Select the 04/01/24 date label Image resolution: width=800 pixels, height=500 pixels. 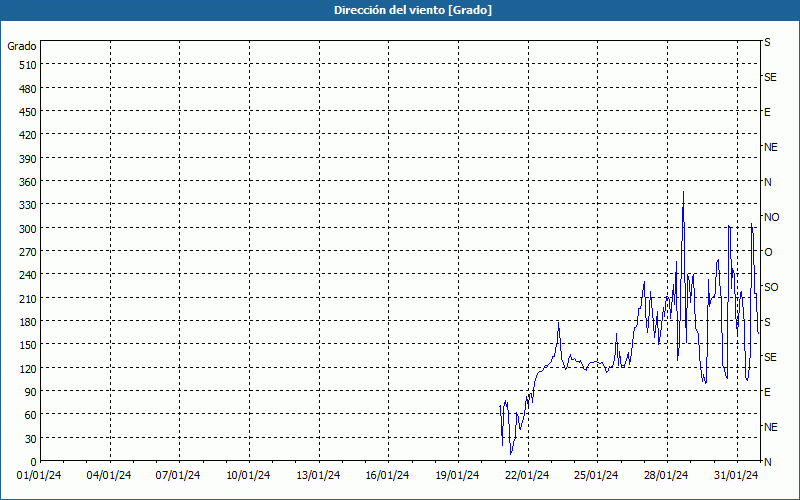point(109,476)
